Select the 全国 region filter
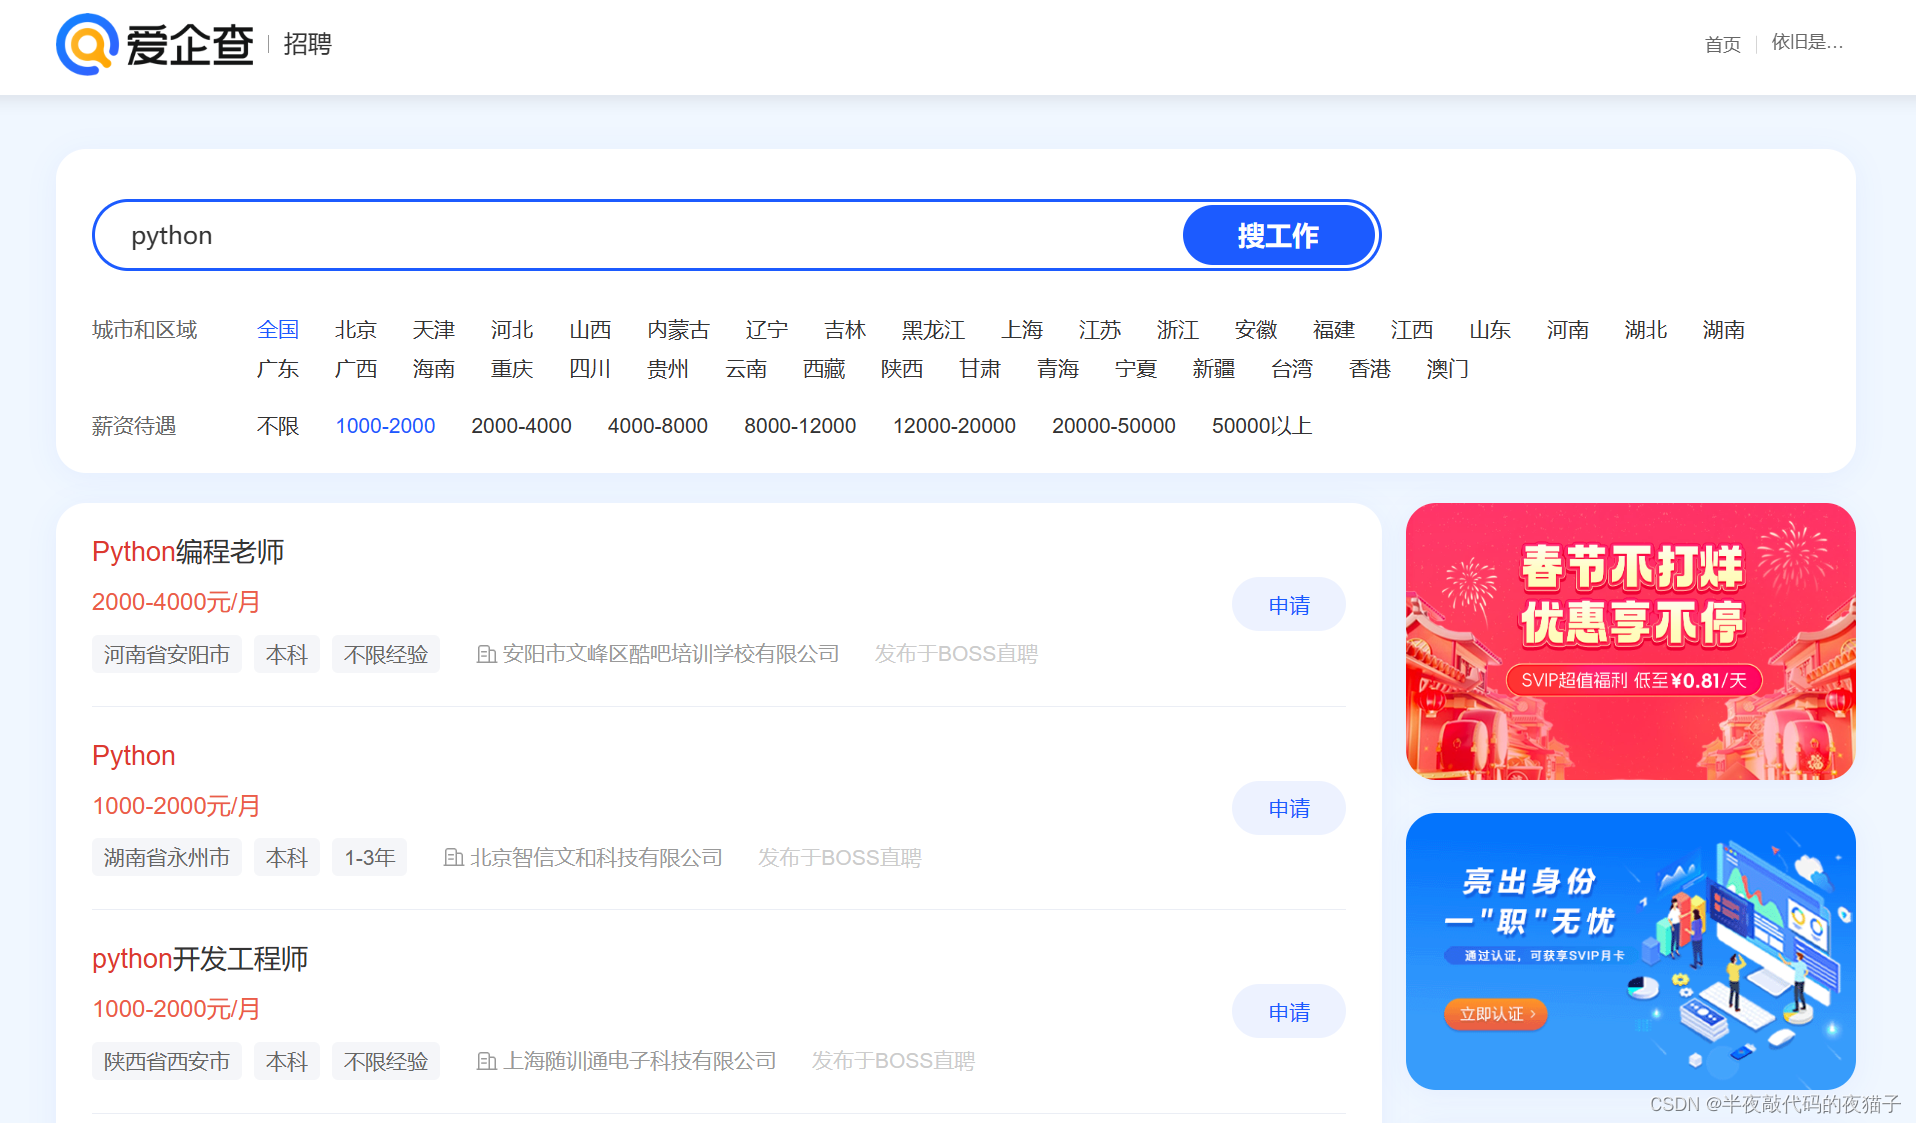This screenshot has height=1123, width=1916. pyautogui.click(x=278, y=330)
